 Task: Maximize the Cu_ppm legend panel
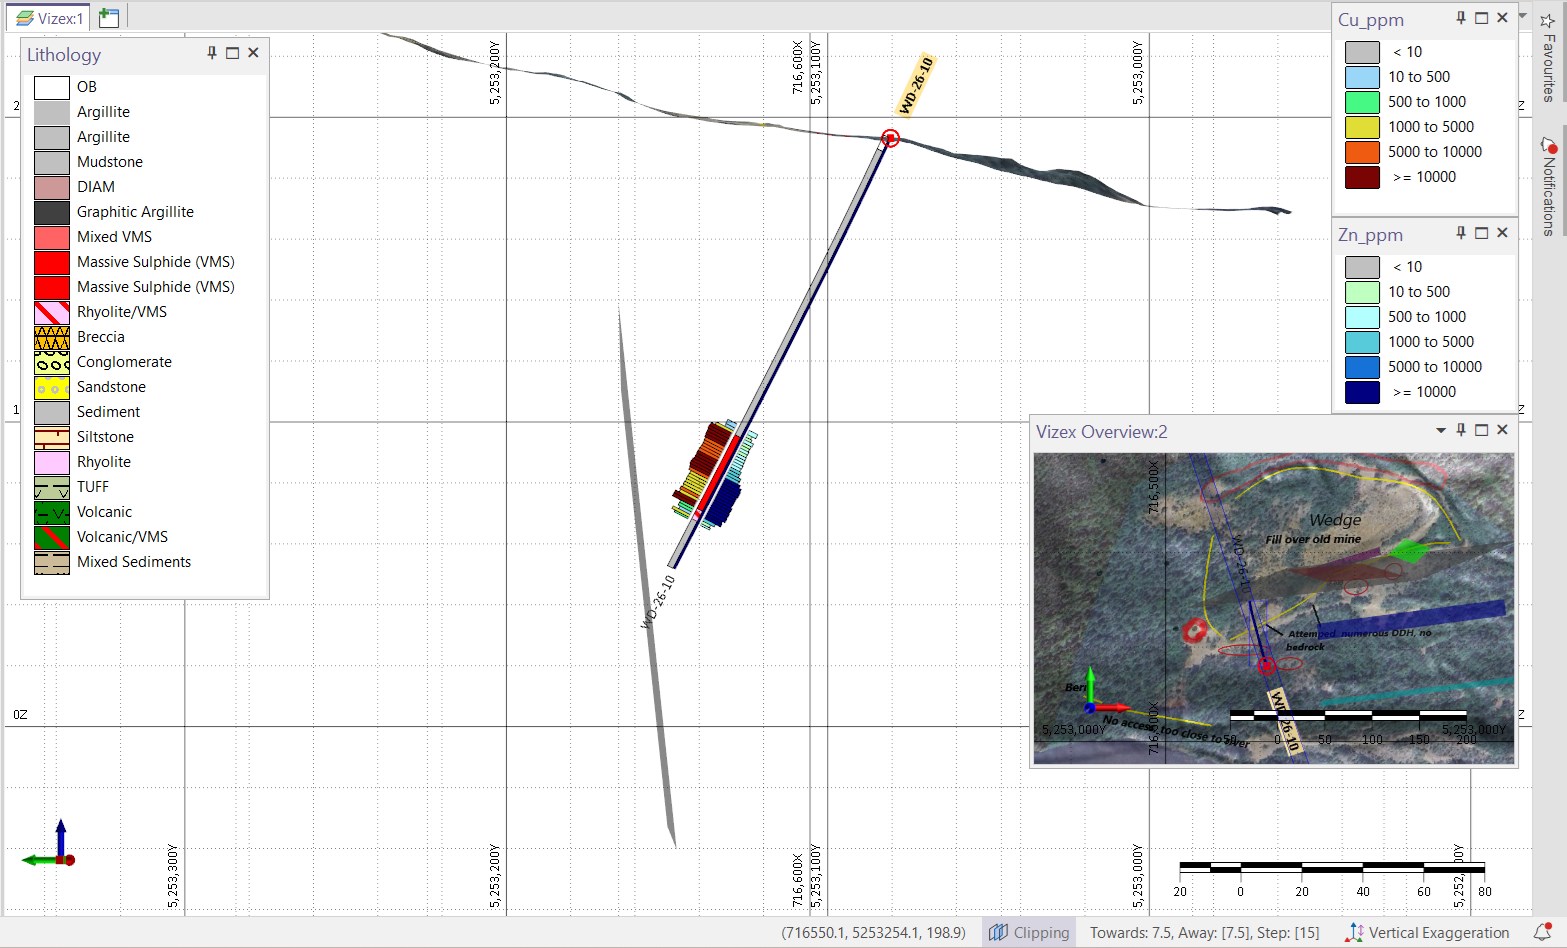(x=1482, y=18)
